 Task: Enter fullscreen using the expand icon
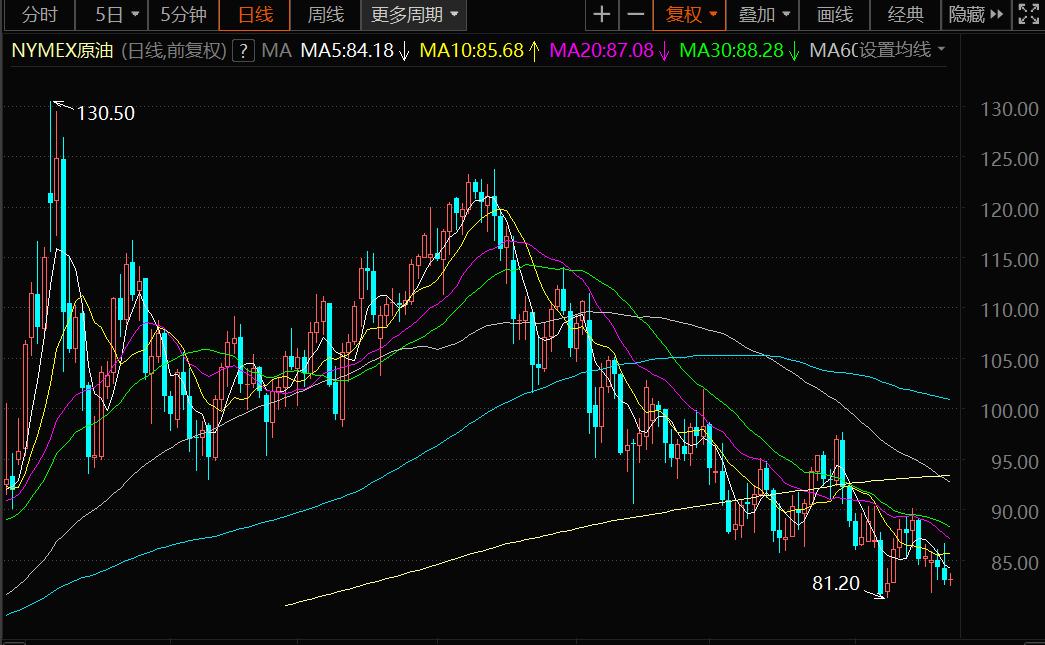click(1027, 15)
